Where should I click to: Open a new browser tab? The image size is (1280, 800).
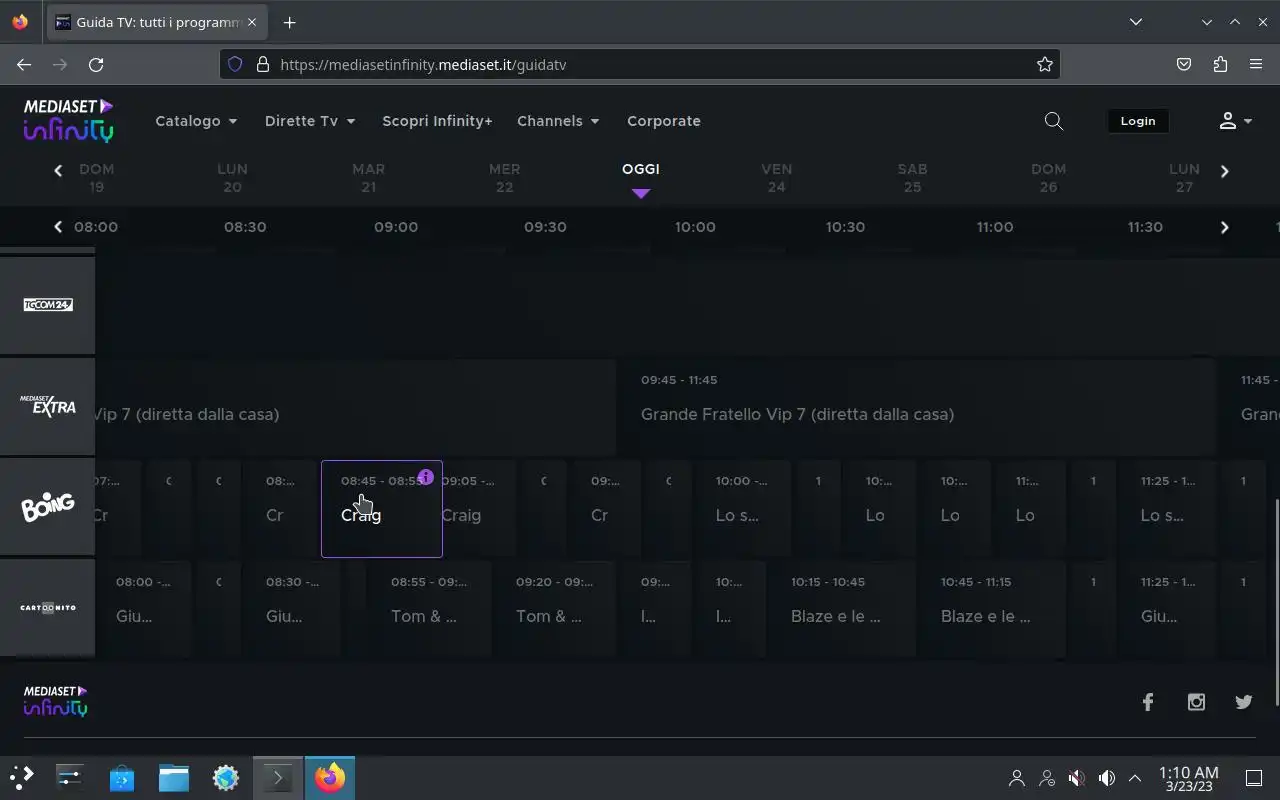pyautogui.click(x=289, y=22)
